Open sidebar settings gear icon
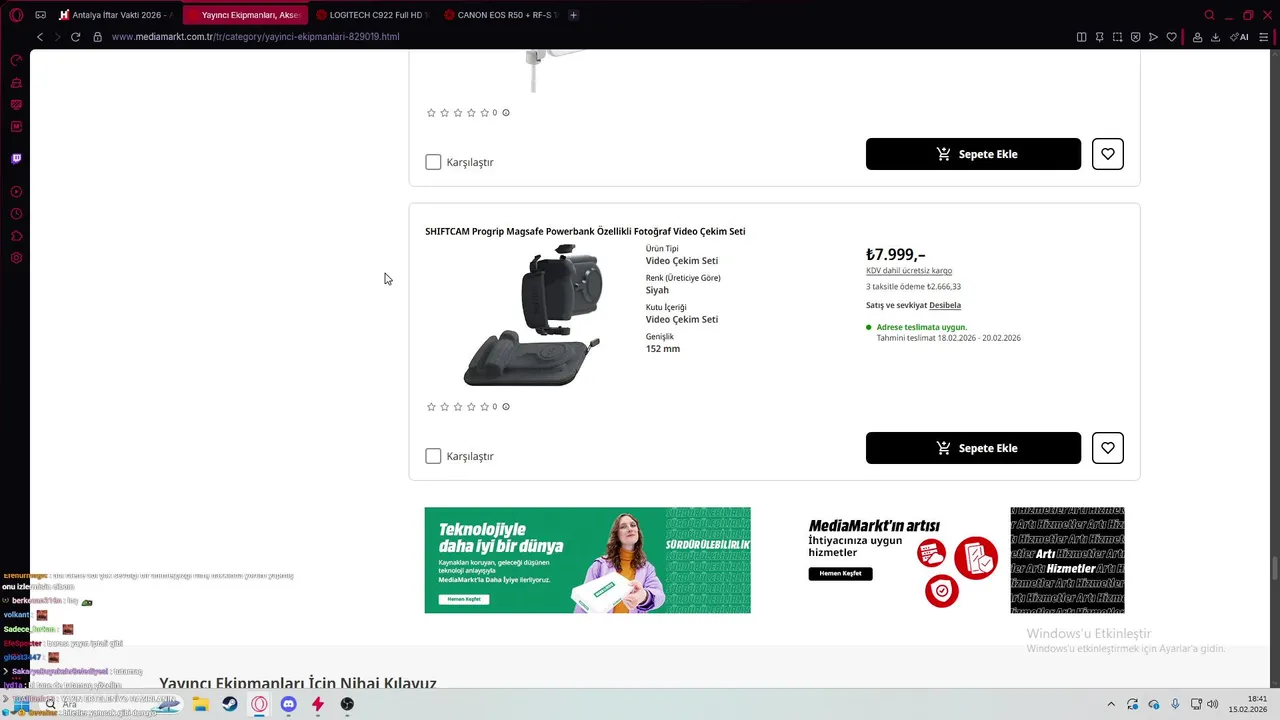Viewport: 1280px width, 720px height. click(16, 258)
